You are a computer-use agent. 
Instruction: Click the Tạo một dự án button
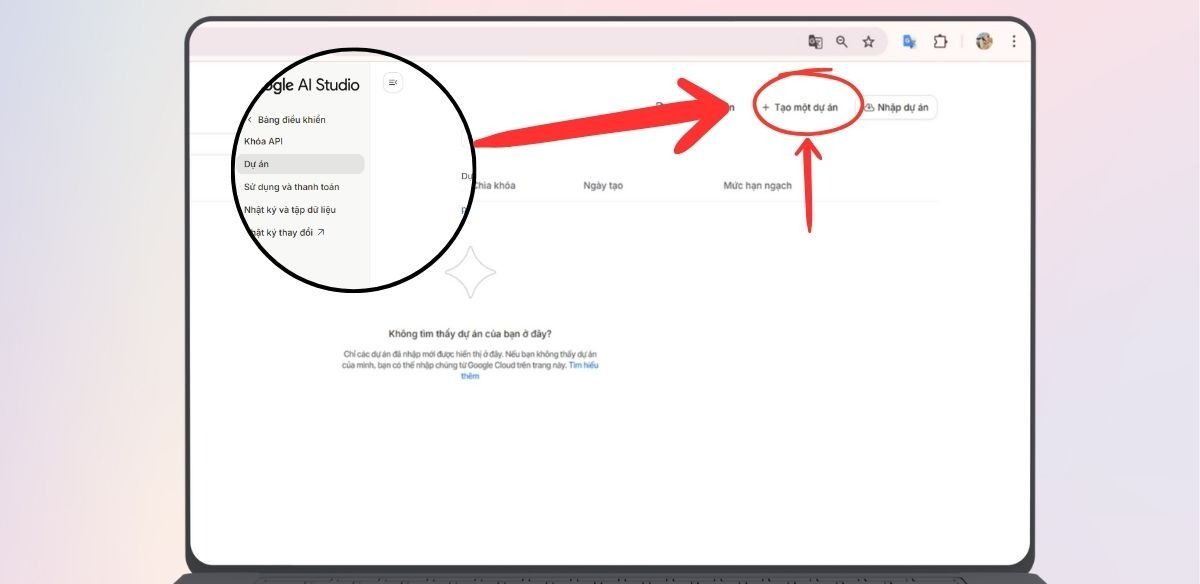point(800,107)
